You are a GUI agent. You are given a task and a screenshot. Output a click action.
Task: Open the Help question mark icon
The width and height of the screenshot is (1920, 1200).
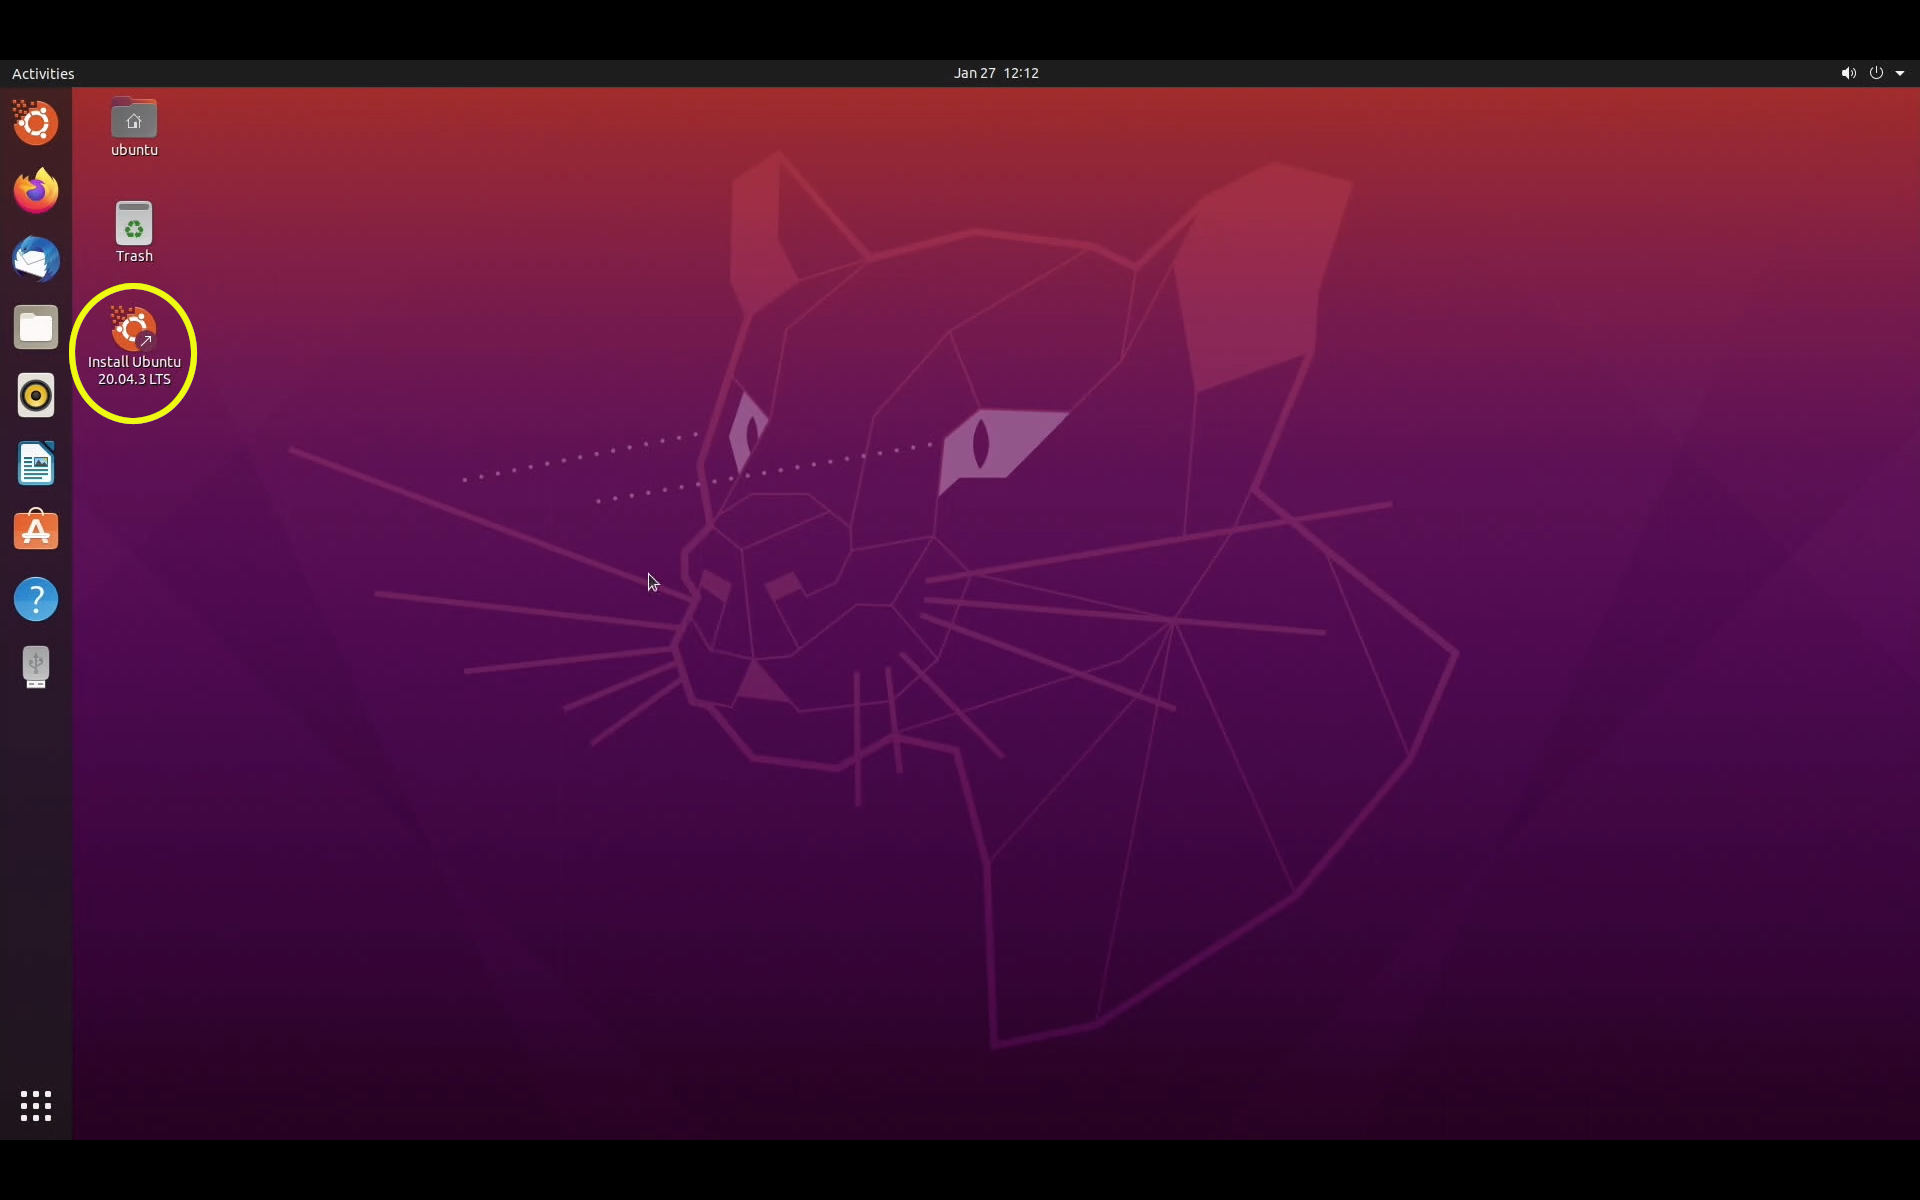pyautogui.click(x=36, y=599)
